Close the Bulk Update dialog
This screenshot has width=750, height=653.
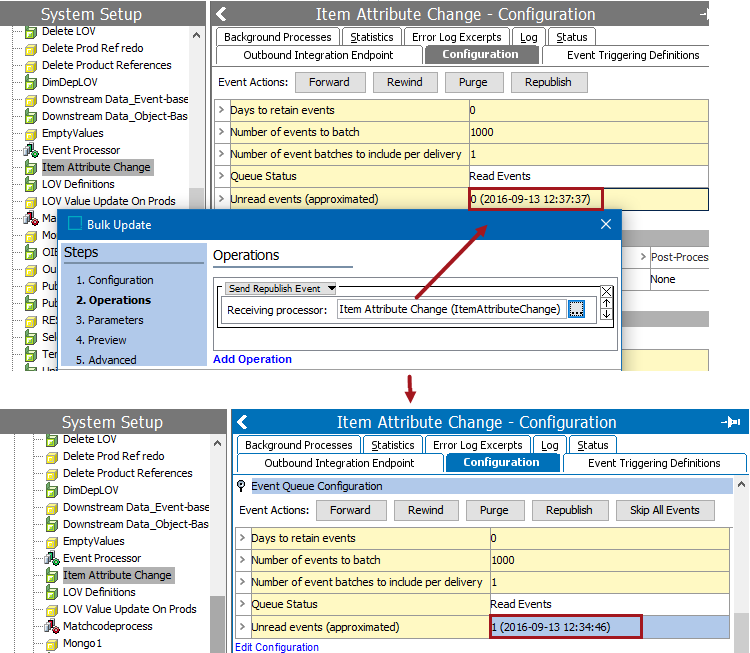(x=605, y=225)
